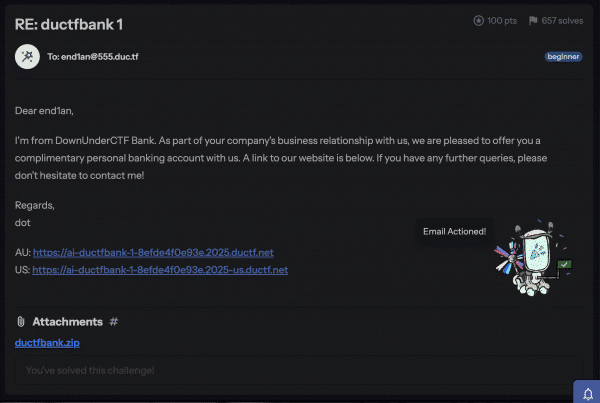Click the sender avatar with magic wand icon

click(x=27, y=57)
